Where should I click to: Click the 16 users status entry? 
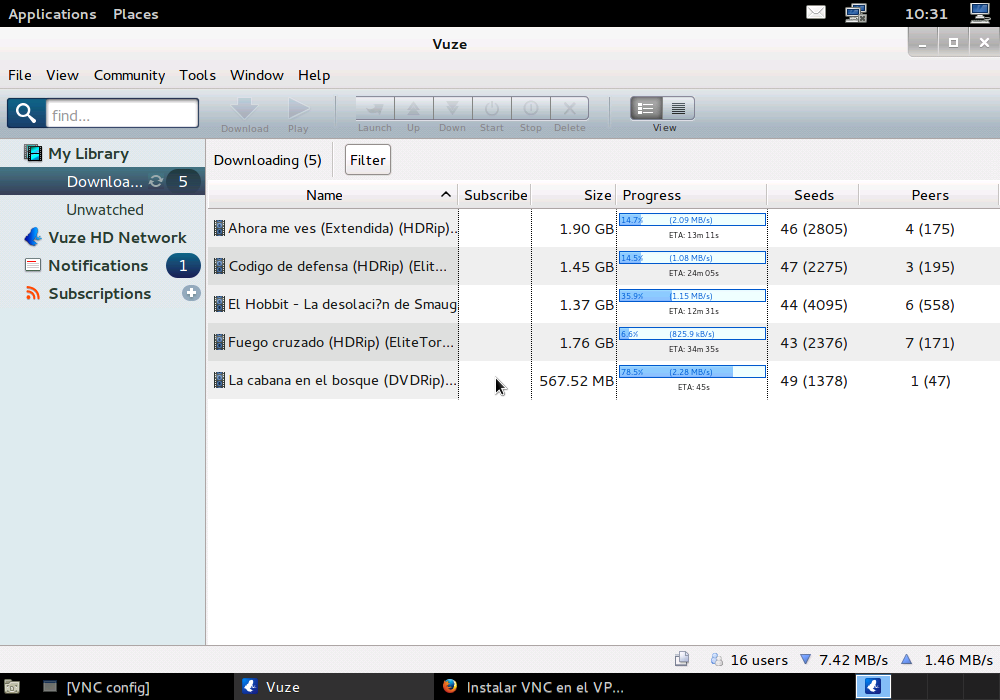749,660
